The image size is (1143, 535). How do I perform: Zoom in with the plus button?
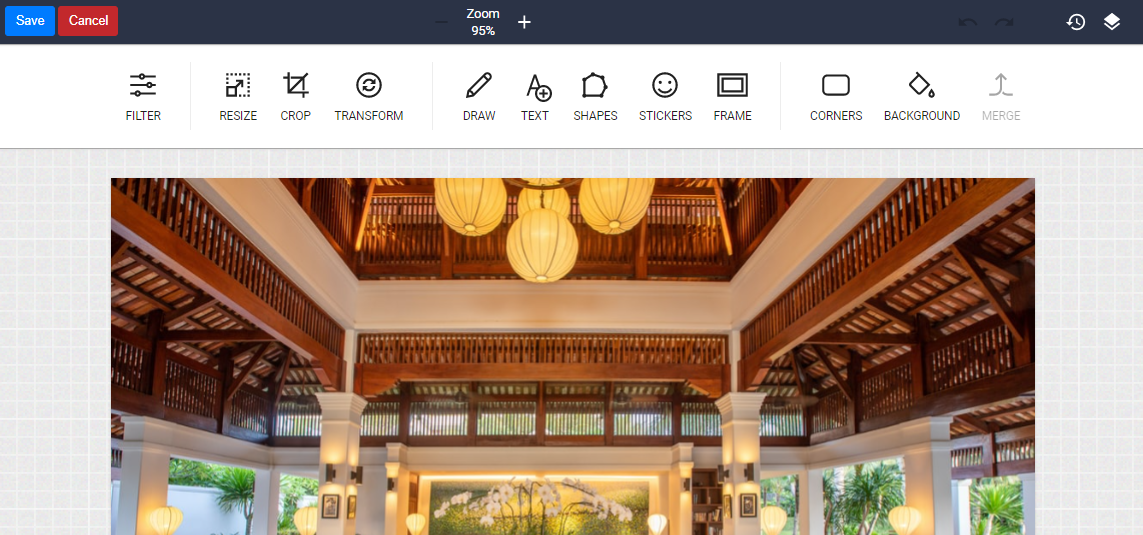point(524,22)
